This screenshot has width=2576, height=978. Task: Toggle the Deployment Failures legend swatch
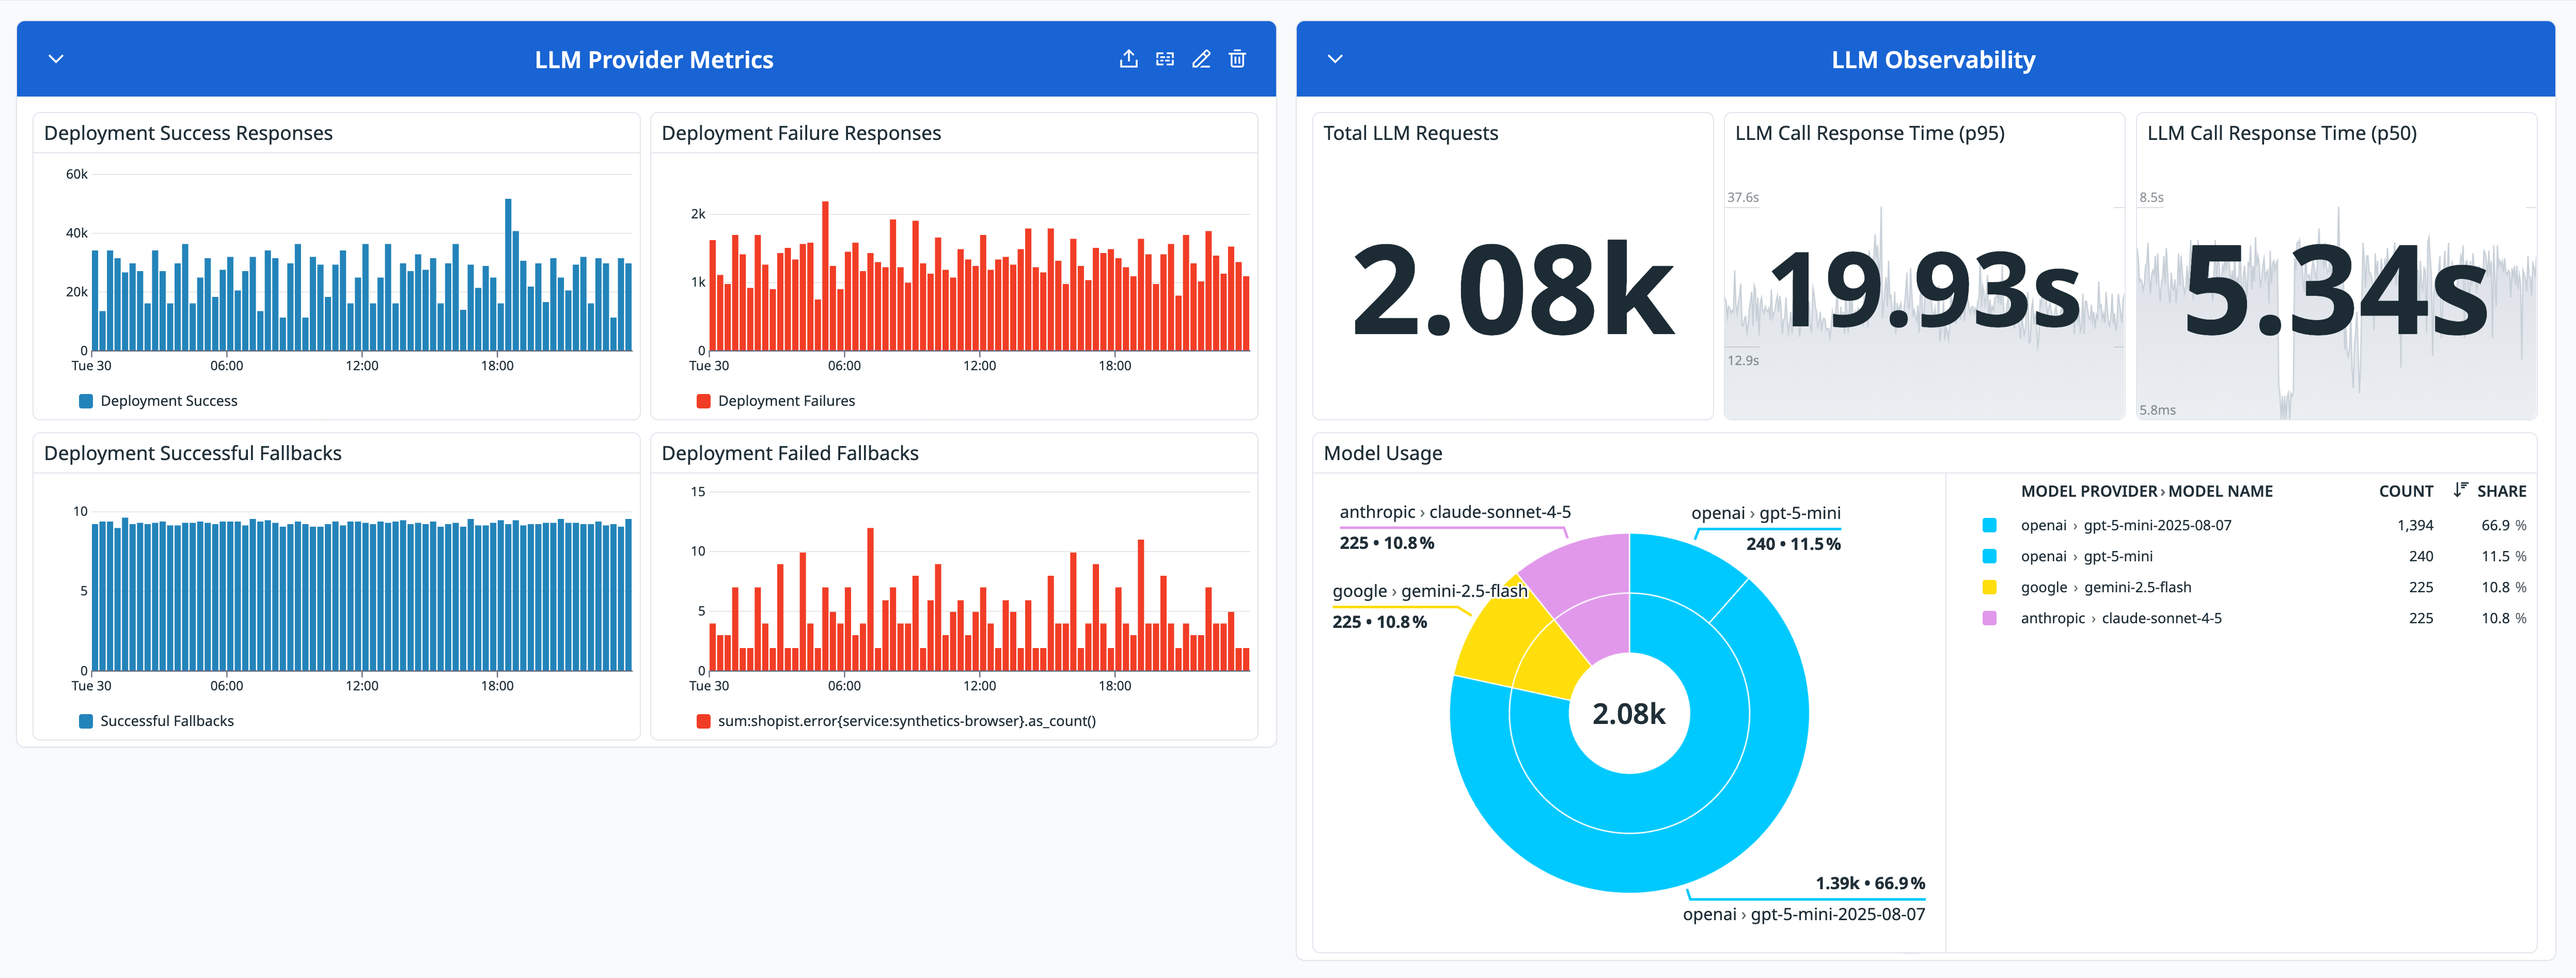click(703, 401)
